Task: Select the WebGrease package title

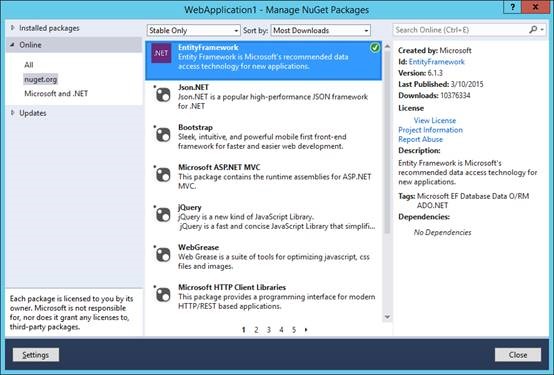Action: [198, 247]
